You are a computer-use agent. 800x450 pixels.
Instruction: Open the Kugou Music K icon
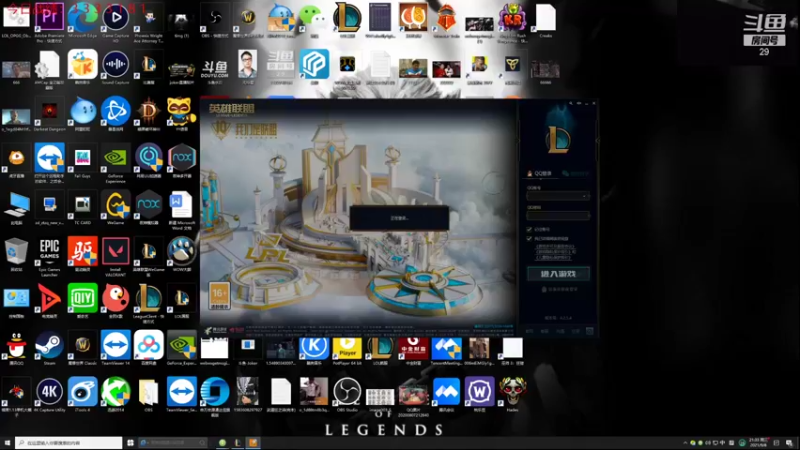(314, 348)
